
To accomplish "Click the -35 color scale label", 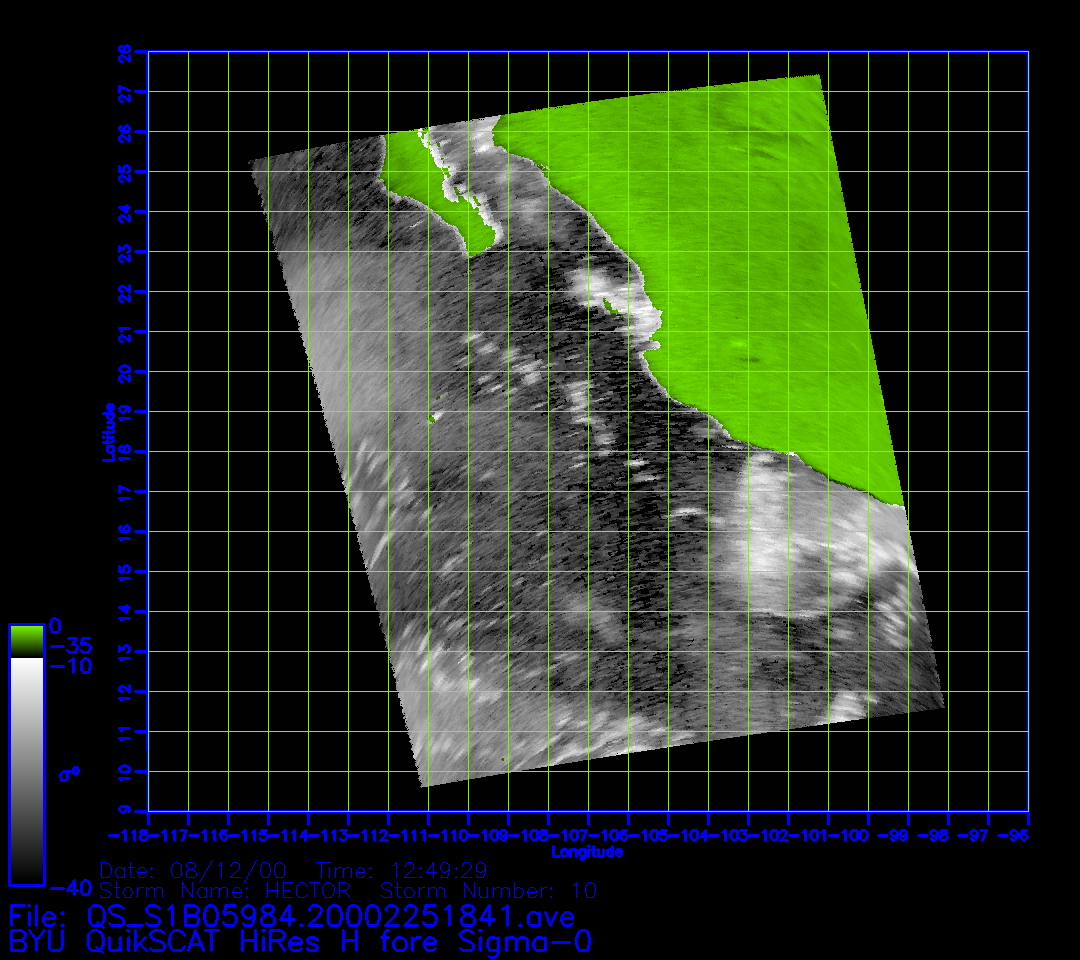I will tap(70, 645).
